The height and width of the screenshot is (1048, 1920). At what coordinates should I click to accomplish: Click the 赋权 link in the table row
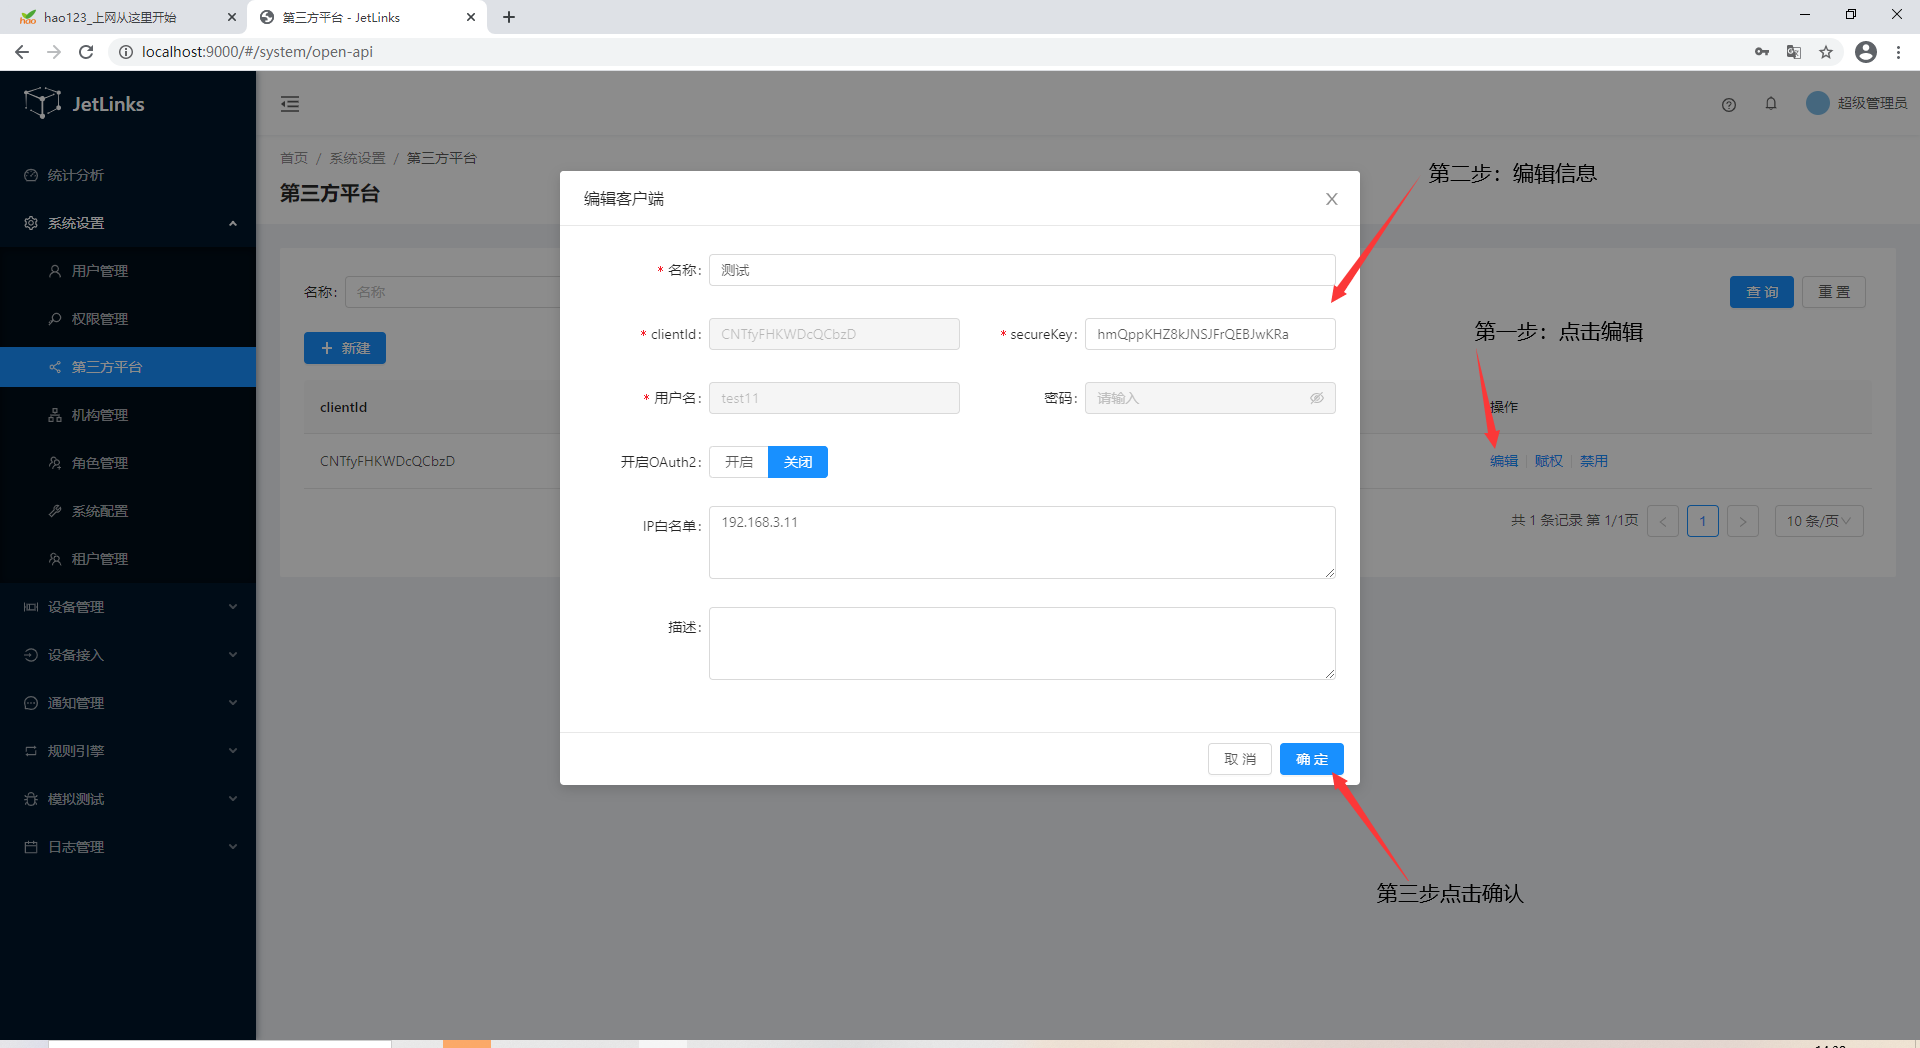tap(1549, 461)
